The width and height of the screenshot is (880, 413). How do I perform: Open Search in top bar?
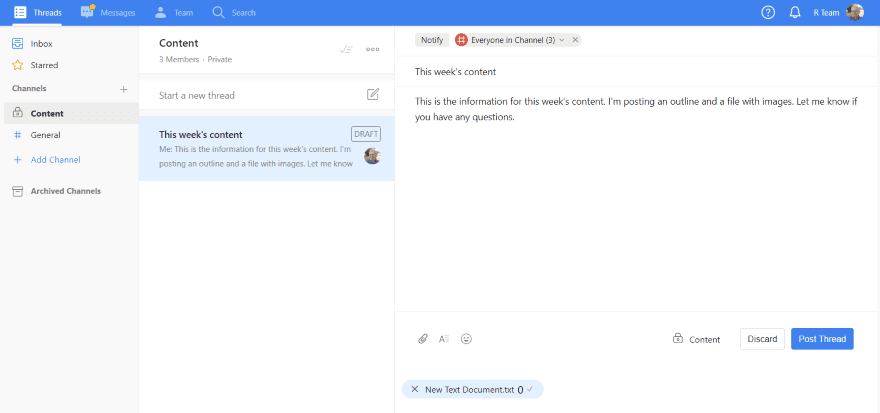tap(234, 12)
